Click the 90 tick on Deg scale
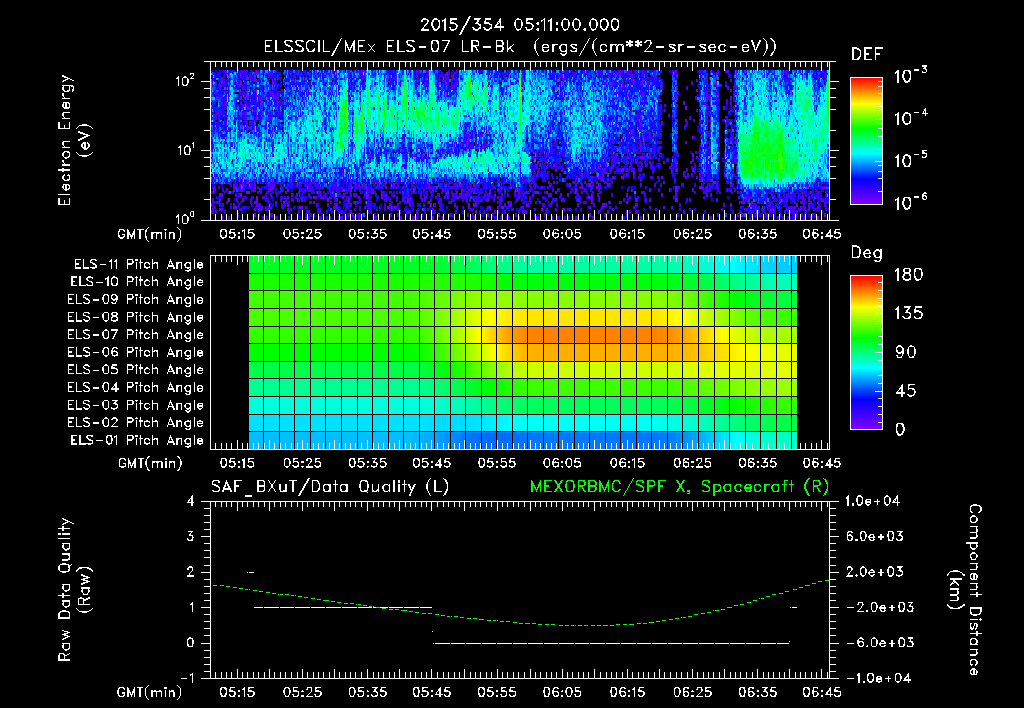The height and width of the screenshot is (708, 1024). (x=905, y=352)
